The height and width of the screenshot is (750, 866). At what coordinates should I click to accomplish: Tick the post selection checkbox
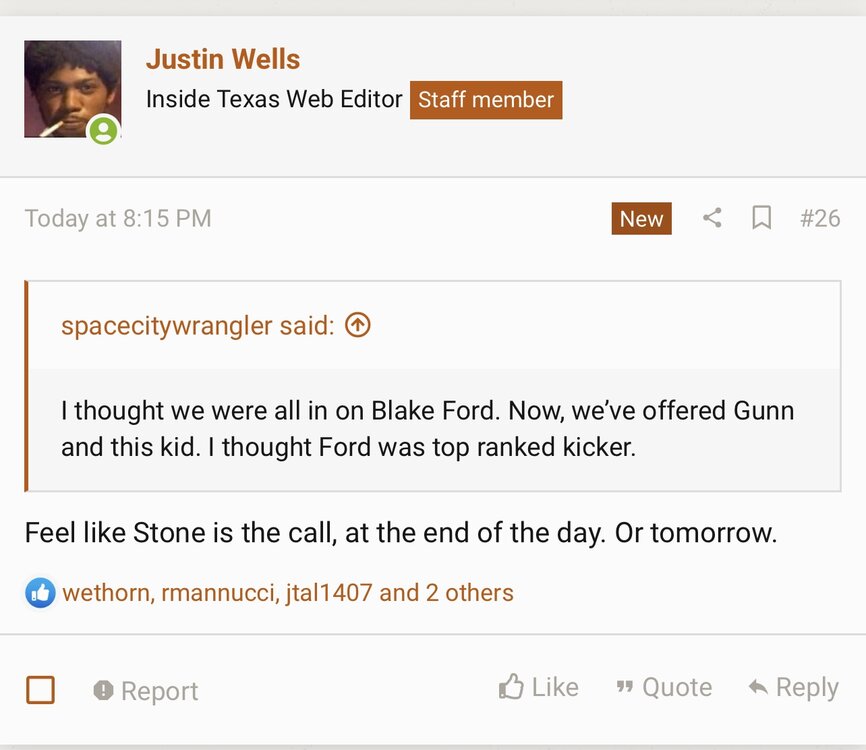[x=40, y=690]
